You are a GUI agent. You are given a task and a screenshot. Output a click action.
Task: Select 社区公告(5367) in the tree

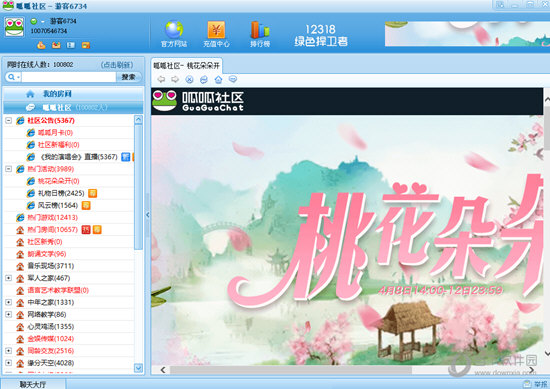pyautogui.click(x=51, y=121)
